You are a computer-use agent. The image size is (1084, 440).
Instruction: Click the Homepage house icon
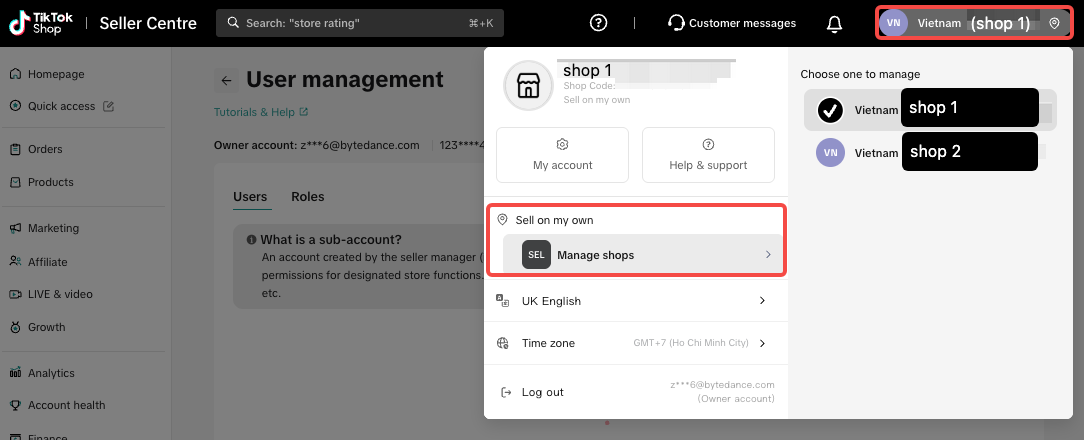point(15,74)
